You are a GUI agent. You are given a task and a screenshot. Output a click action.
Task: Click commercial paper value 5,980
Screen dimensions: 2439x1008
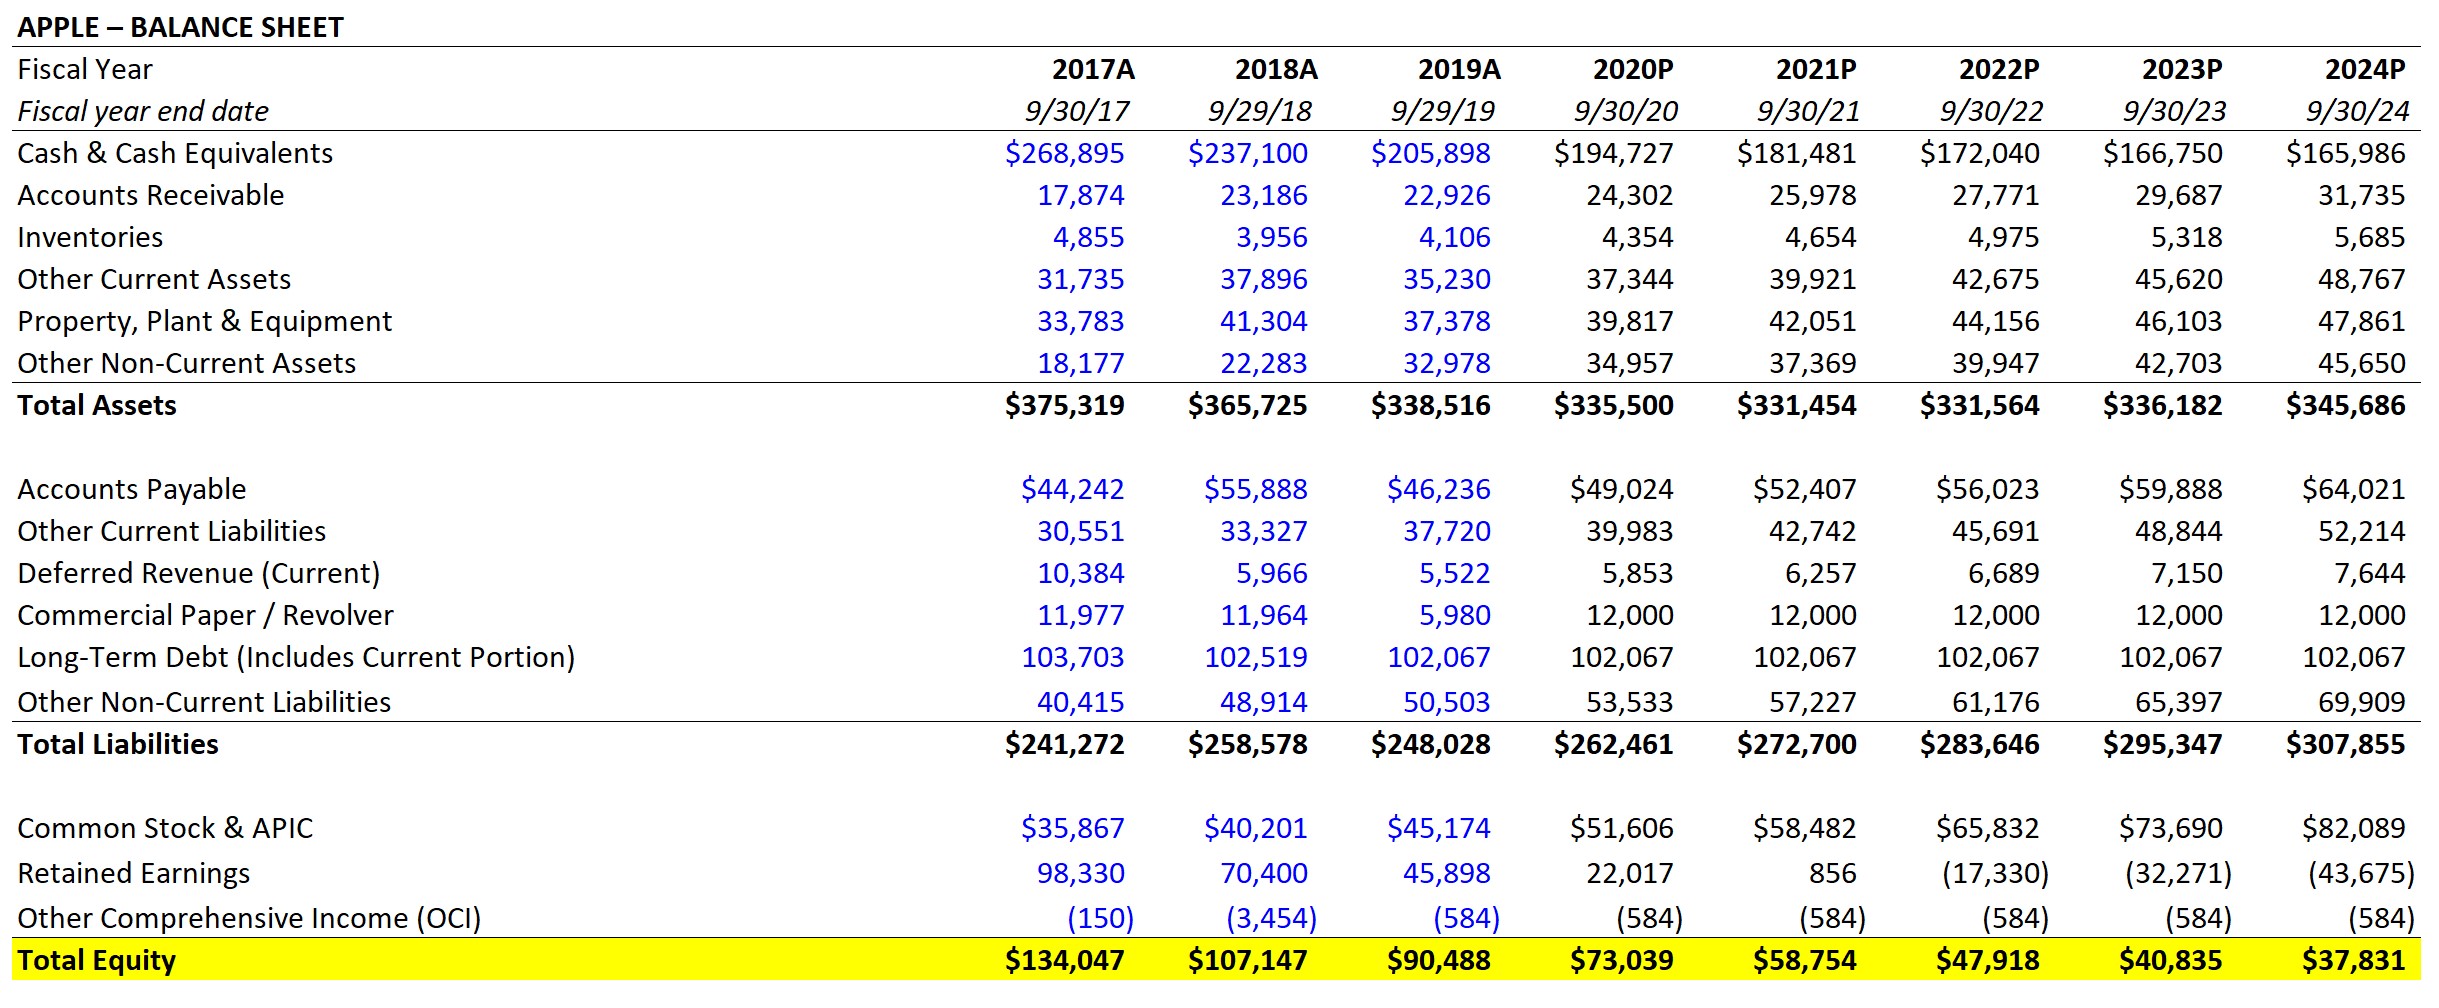point(1454,615)
